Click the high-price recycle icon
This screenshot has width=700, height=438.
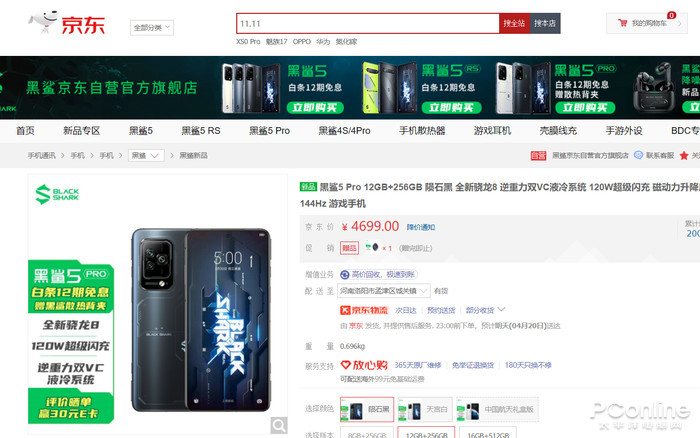click(345, 274)
